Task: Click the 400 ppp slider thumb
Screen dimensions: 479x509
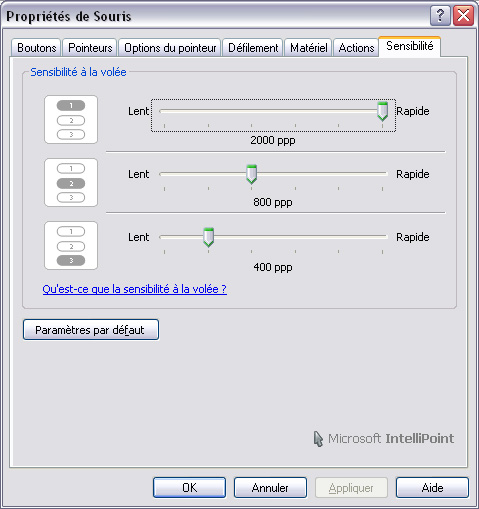Action: tap(208, 237)
